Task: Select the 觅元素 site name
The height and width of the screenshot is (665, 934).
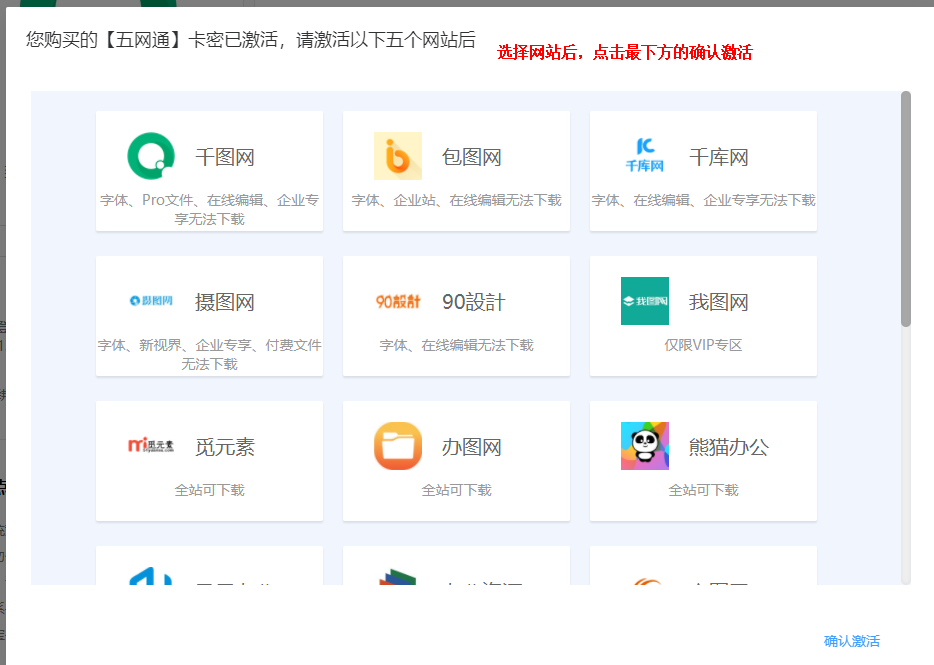Action: 225,447
